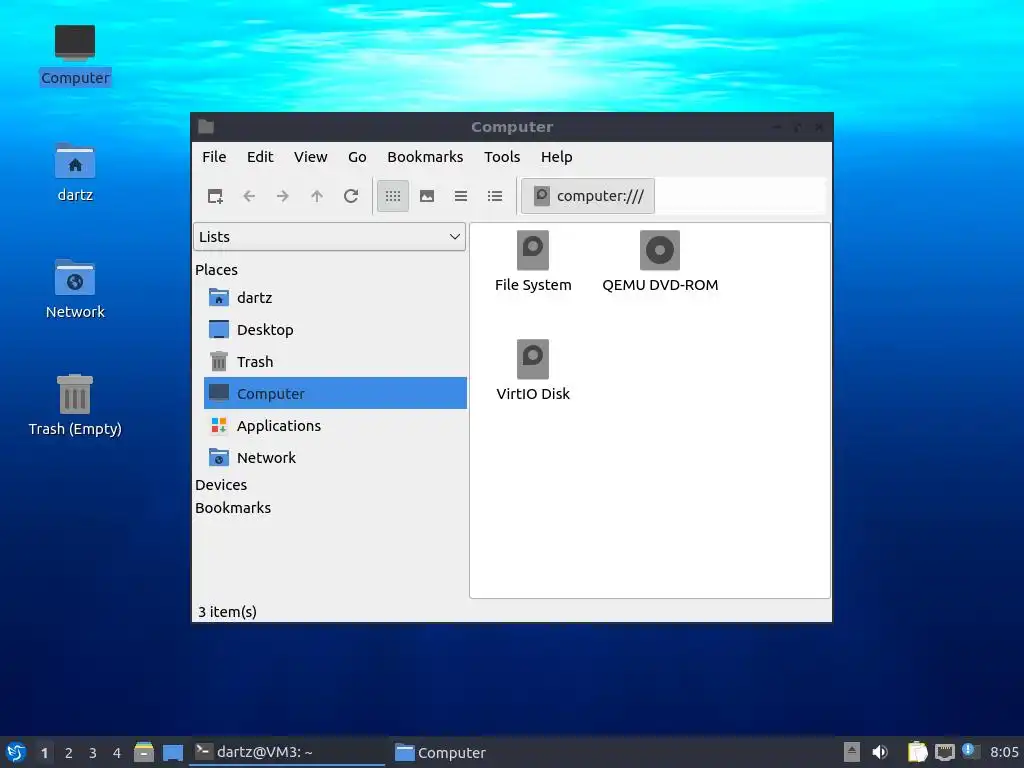
Task: Select the Computer desktop icon
Action: pos(75,56)
